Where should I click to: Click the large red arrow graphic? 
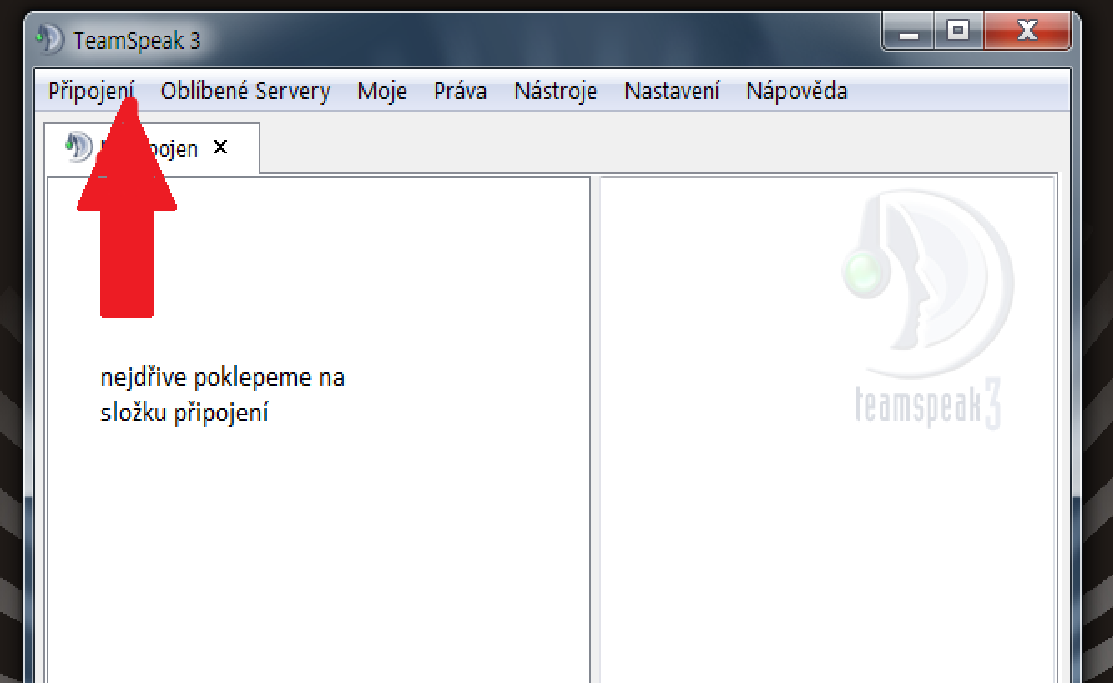tap(127, 240)
